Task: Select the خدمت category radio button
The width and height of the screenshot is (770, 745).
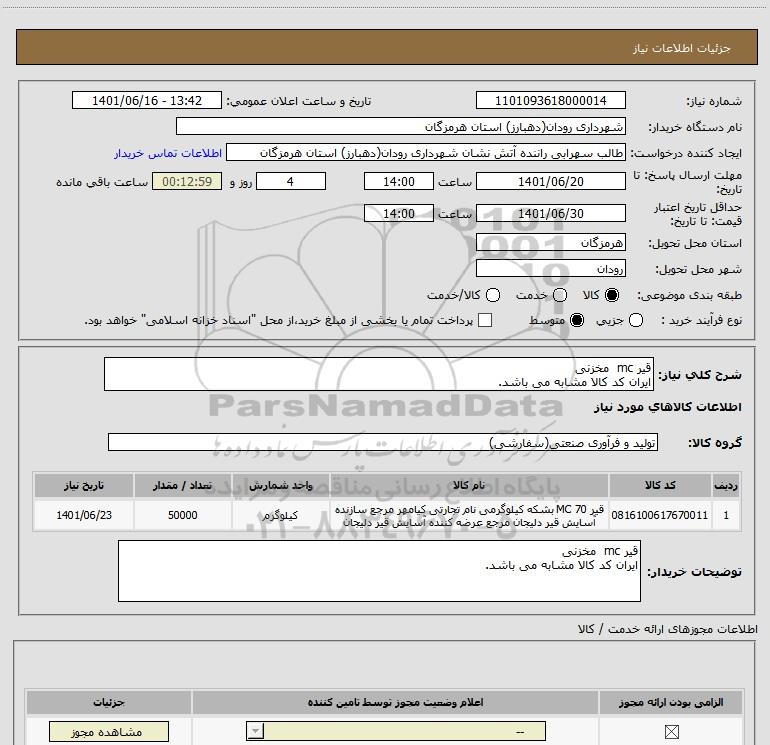Action: [560, 295]
